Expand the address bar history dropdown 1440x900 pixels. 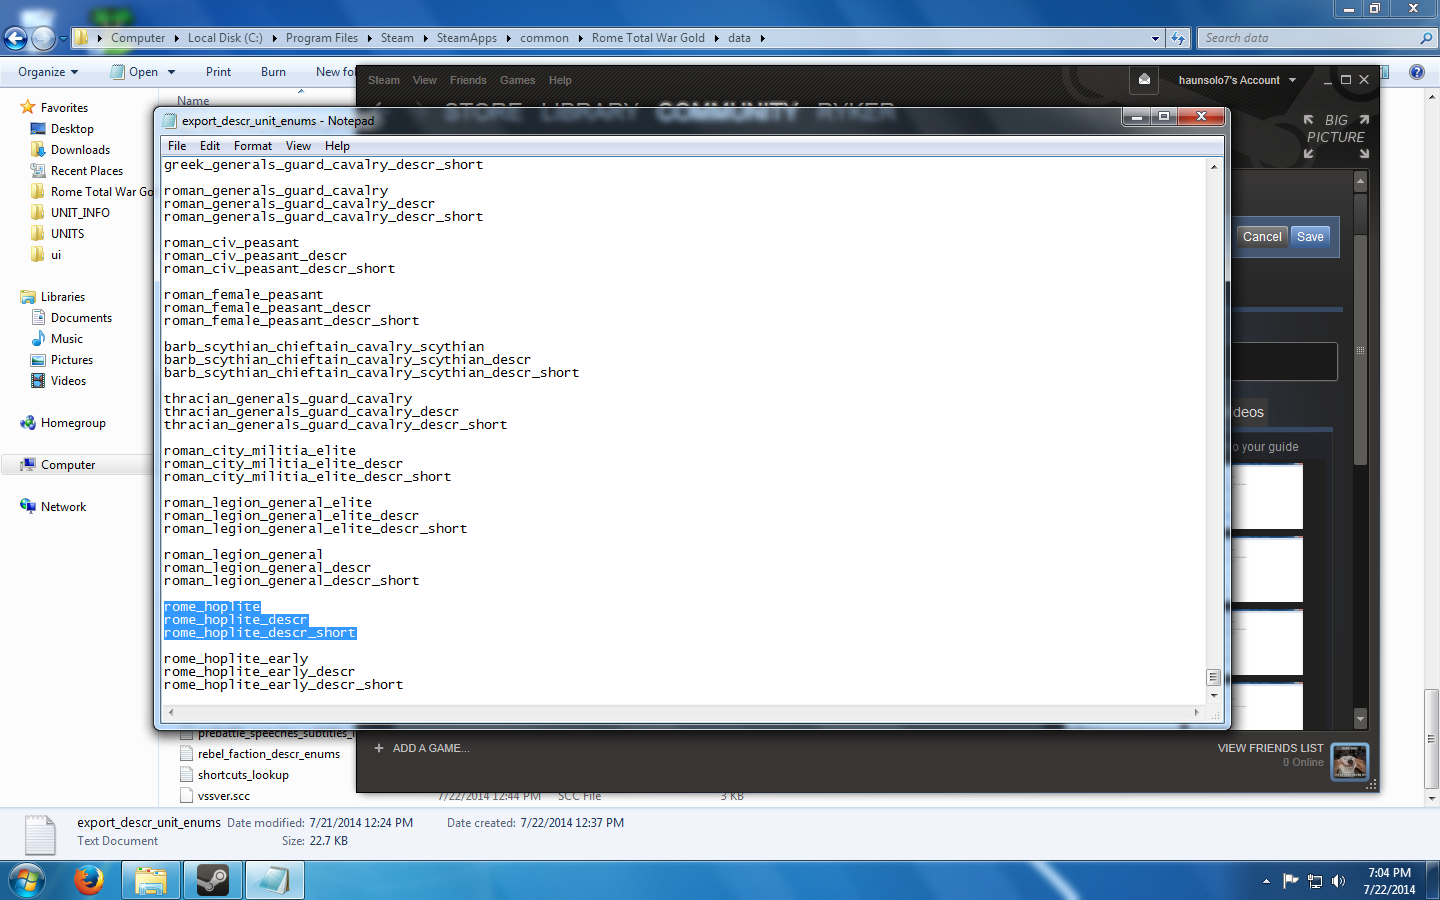[x=1155, y=38]
